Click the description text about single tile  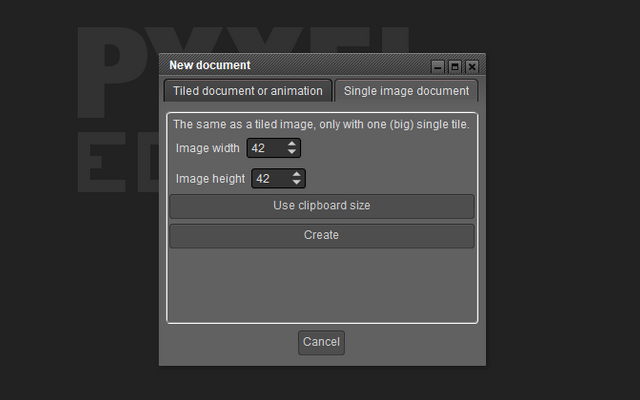[x=321, y=124]
